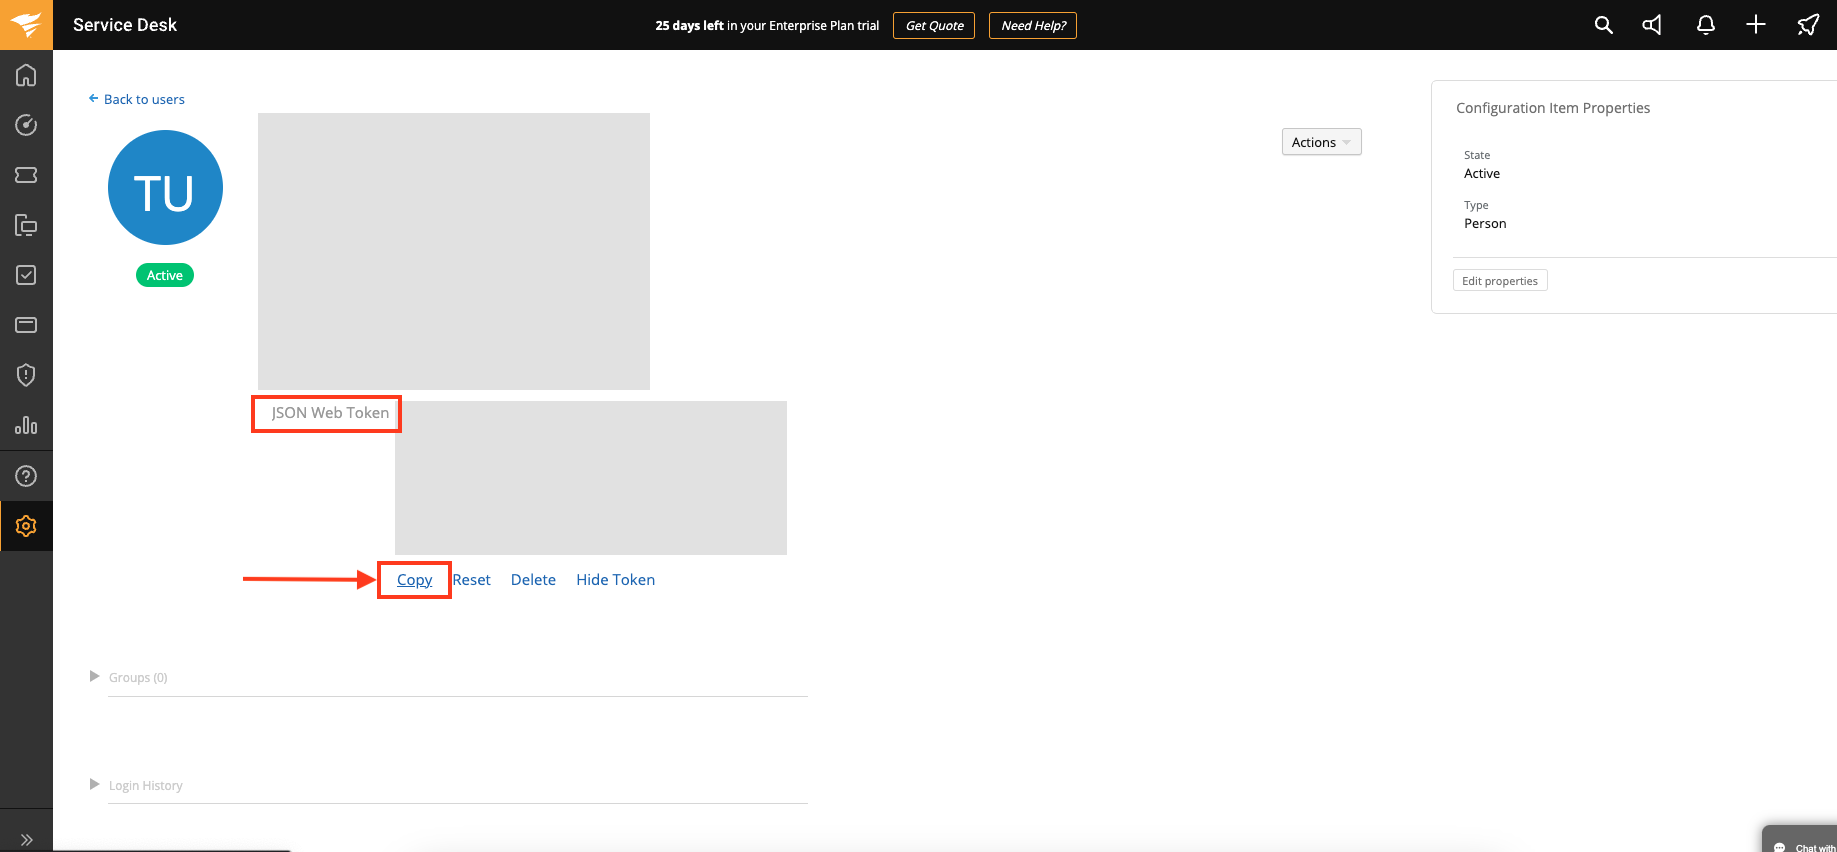
Task: Click the SolarWinds logo icon
Action: (26, 25)
